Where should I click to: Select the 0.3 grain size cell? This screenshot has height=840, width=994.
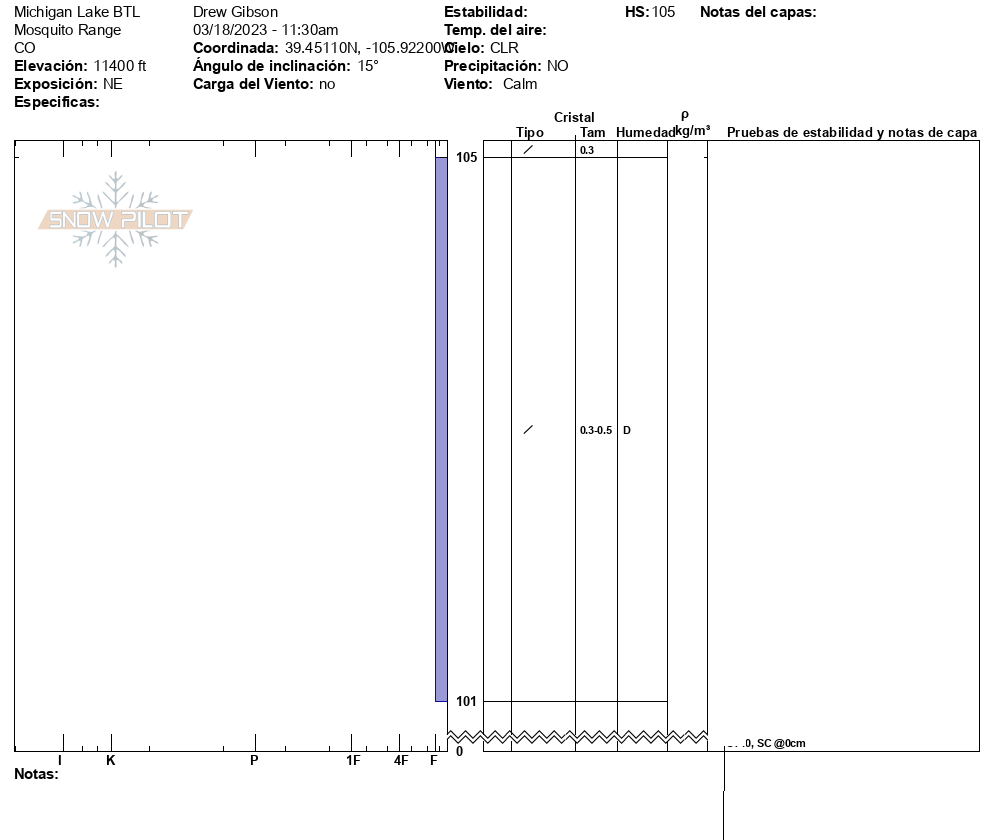[587, 150]
